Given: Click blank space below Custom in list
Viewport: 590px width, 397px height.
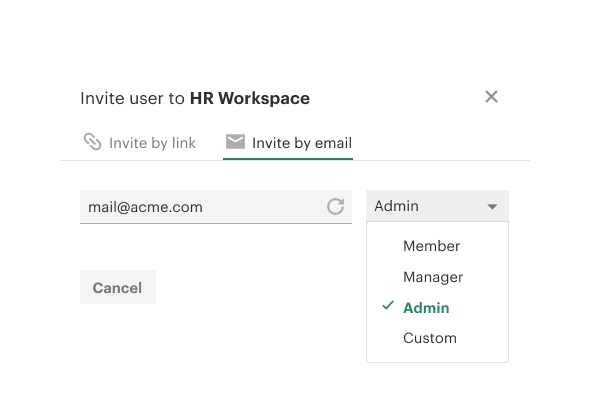Looking at the screenshot, I should coord(437,357).
